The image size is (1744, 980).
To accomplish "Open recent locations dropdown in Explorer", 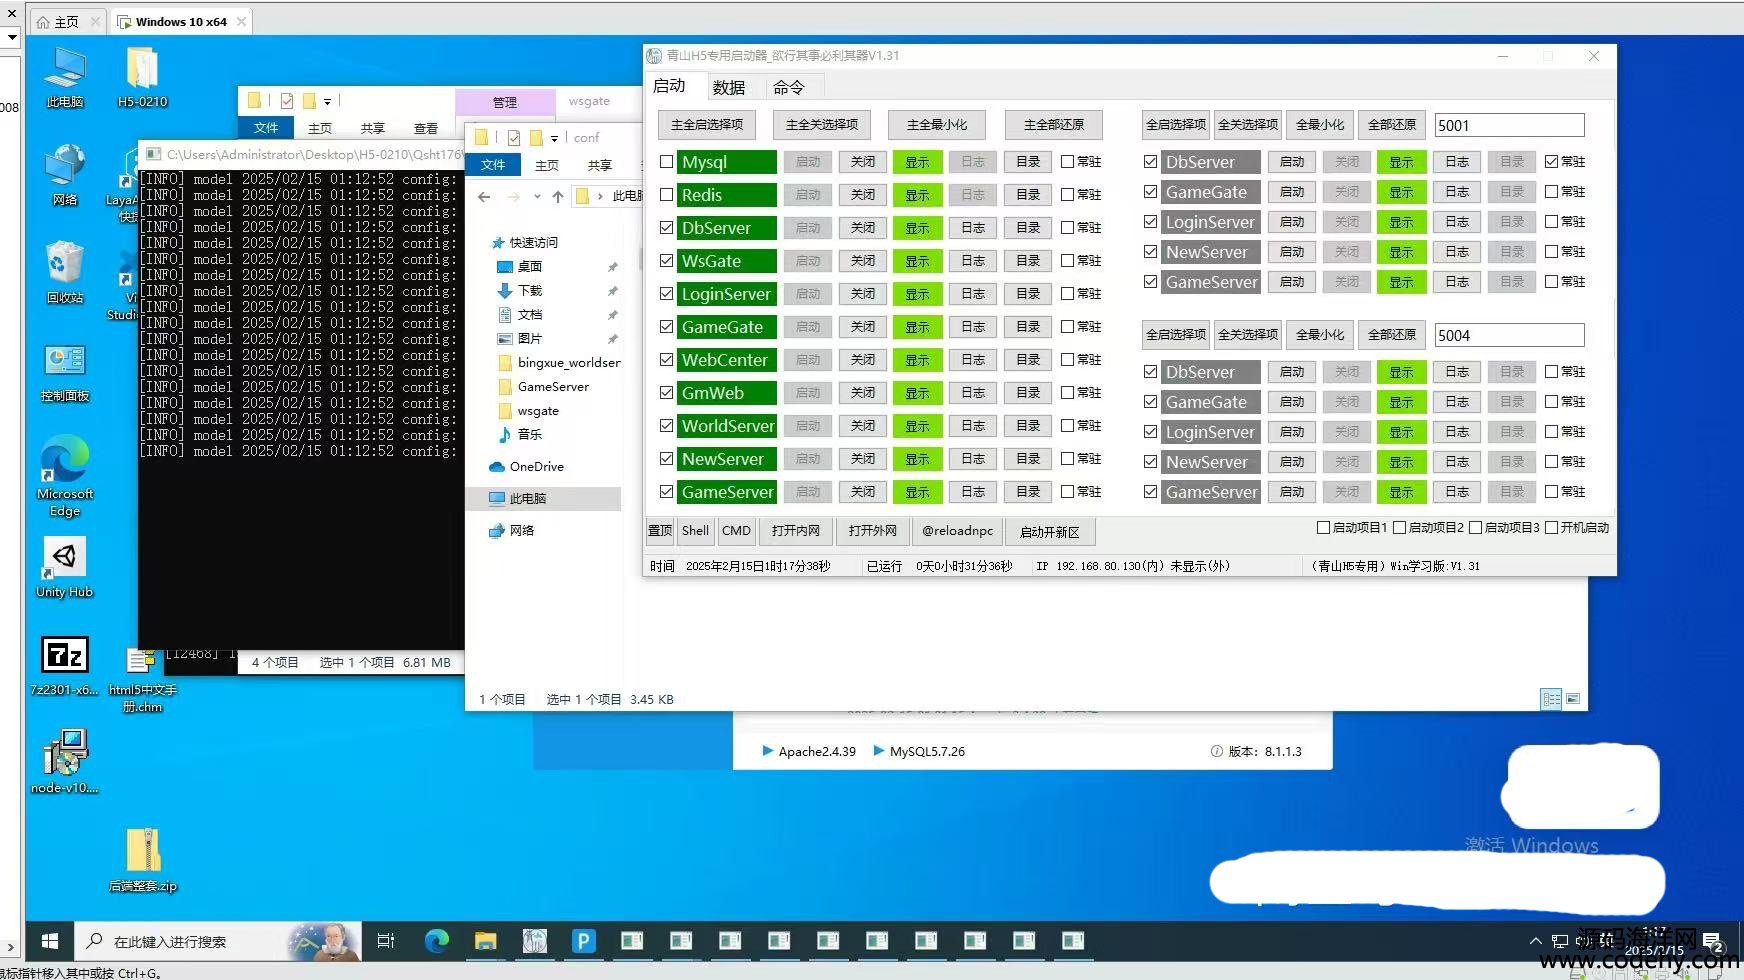I will (537, 197).
